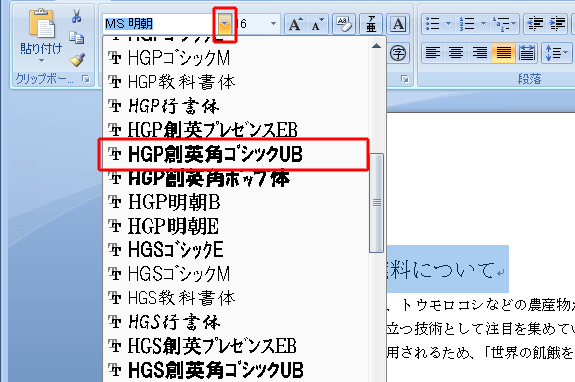
Task: Expand the bullets list dropdown arrow
Action: click(448, 24)
